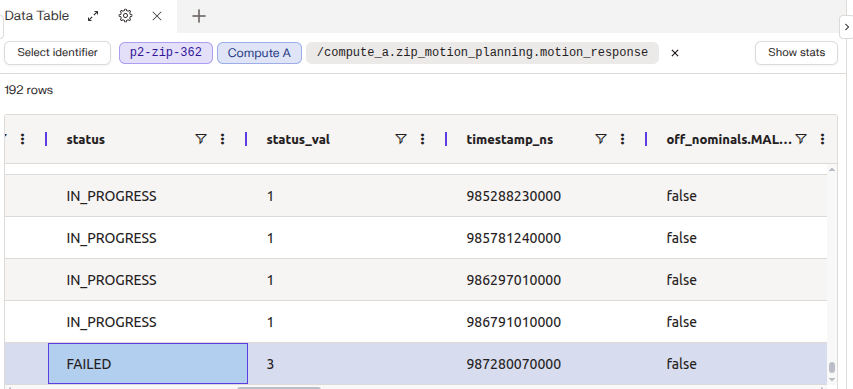Click the vertical scrollbar thumb
Viewport: 853px width, 389px height.
tap(832, 368)
